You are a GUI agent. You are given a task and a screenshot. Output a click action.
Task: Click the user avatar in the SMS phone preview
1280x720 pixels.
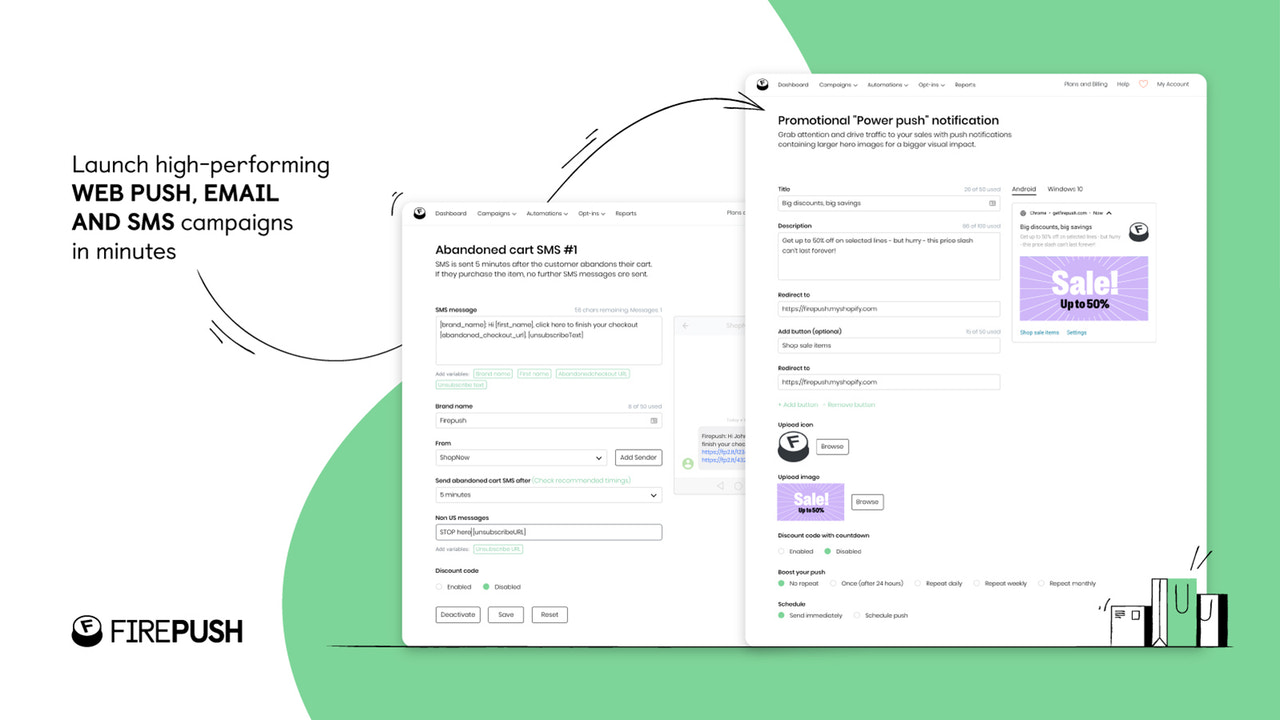pos(686,462)
